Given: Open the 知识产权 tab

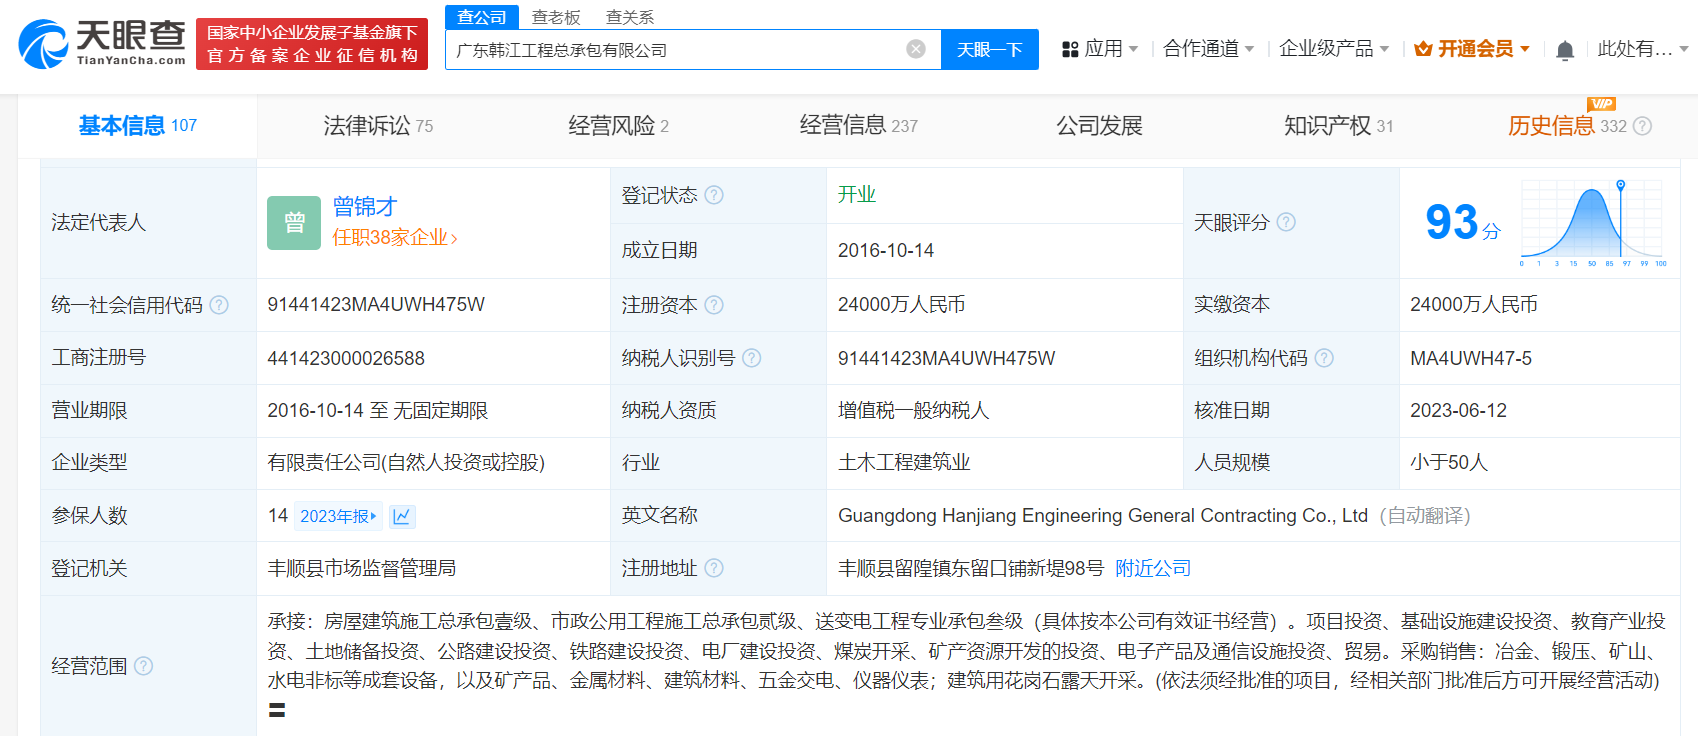Looking at the screenshot, I should (1338, 126).
